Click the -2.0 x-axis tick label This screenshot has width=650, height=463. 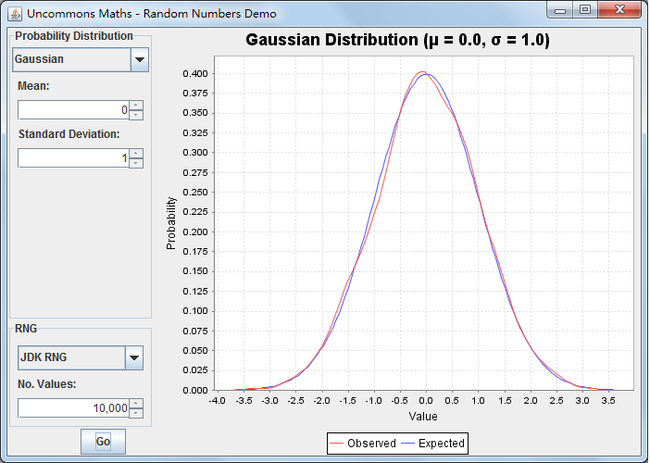tap(322, 401)
